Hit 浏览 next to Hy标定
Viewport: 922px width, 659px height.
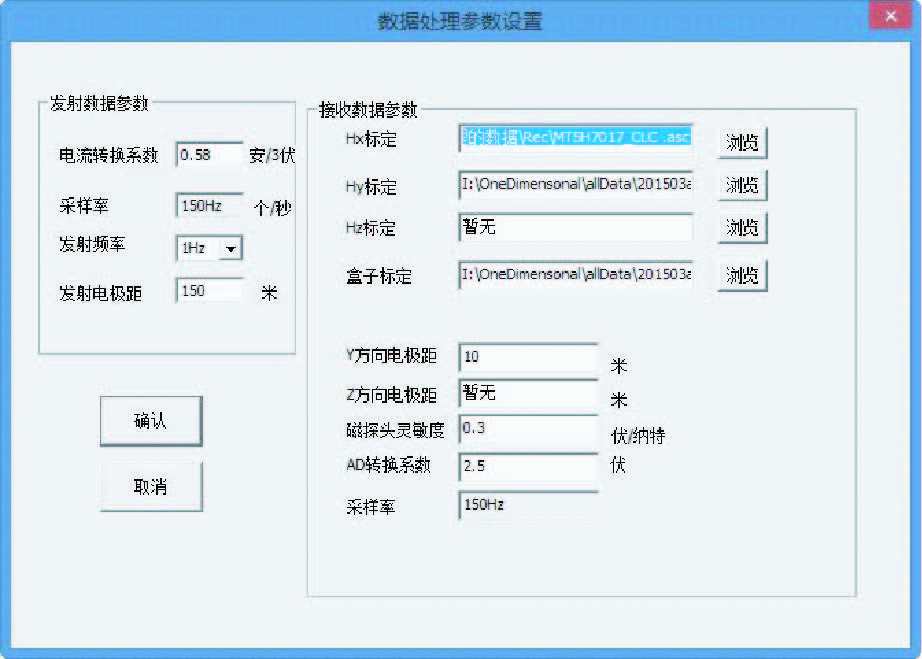pyautogui.click(x=741, y=186)
